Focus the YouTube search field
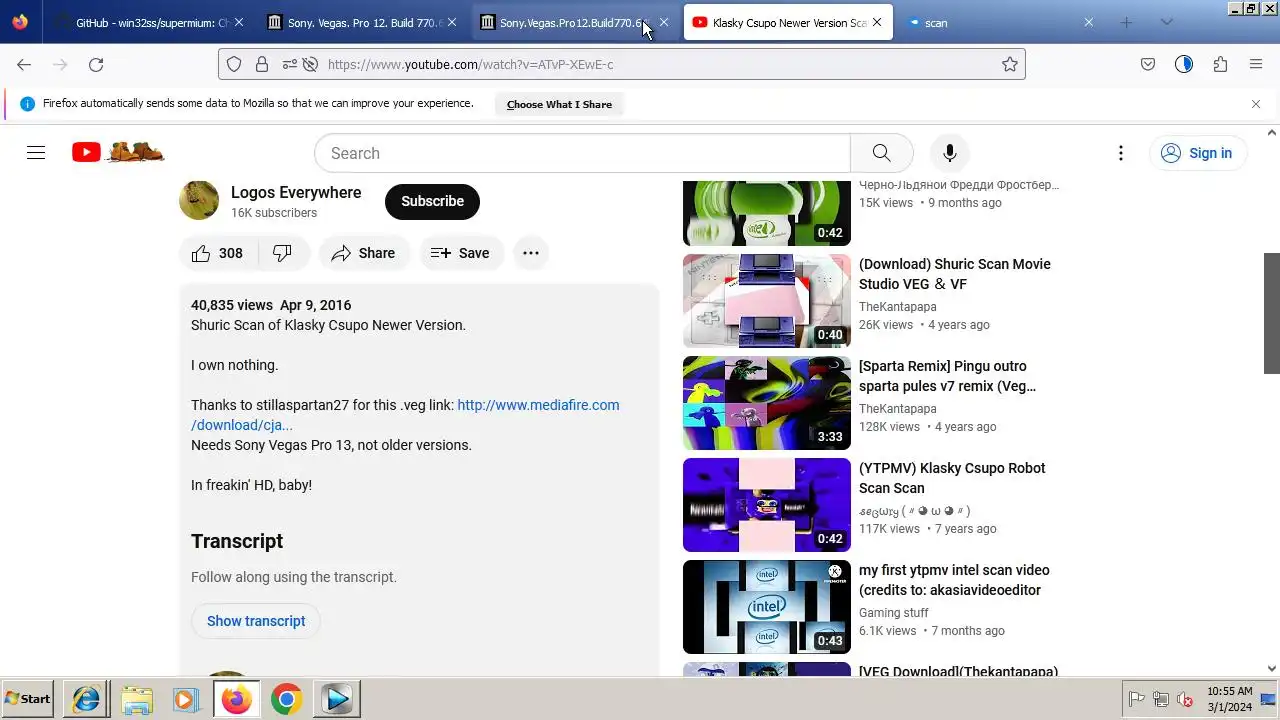1280x720 pixels. pyautogui.click(x=582, y=153)
